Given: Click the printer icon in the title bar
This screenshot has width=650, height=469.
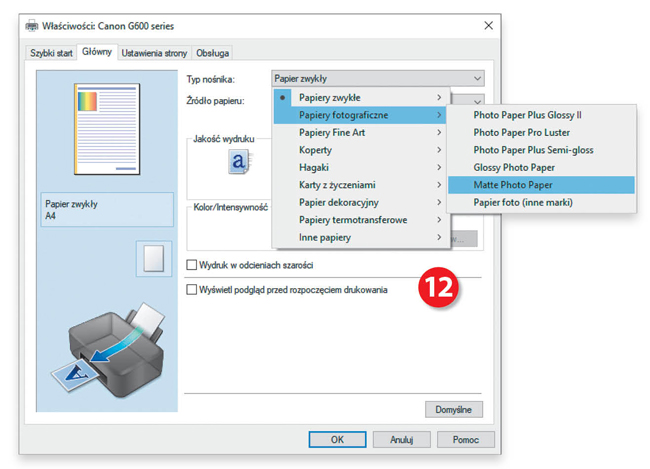Looking at the screenshot, I should point(32,26).
